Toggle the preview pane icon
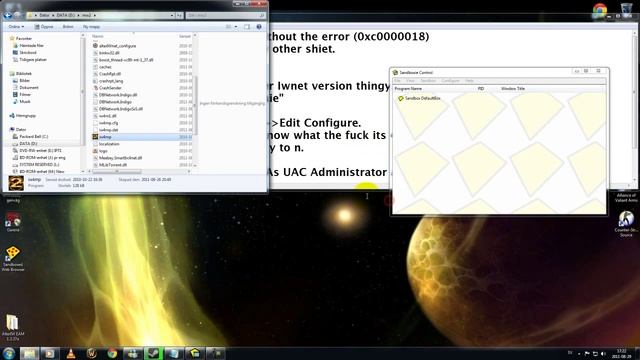 (x=247, y=27)
